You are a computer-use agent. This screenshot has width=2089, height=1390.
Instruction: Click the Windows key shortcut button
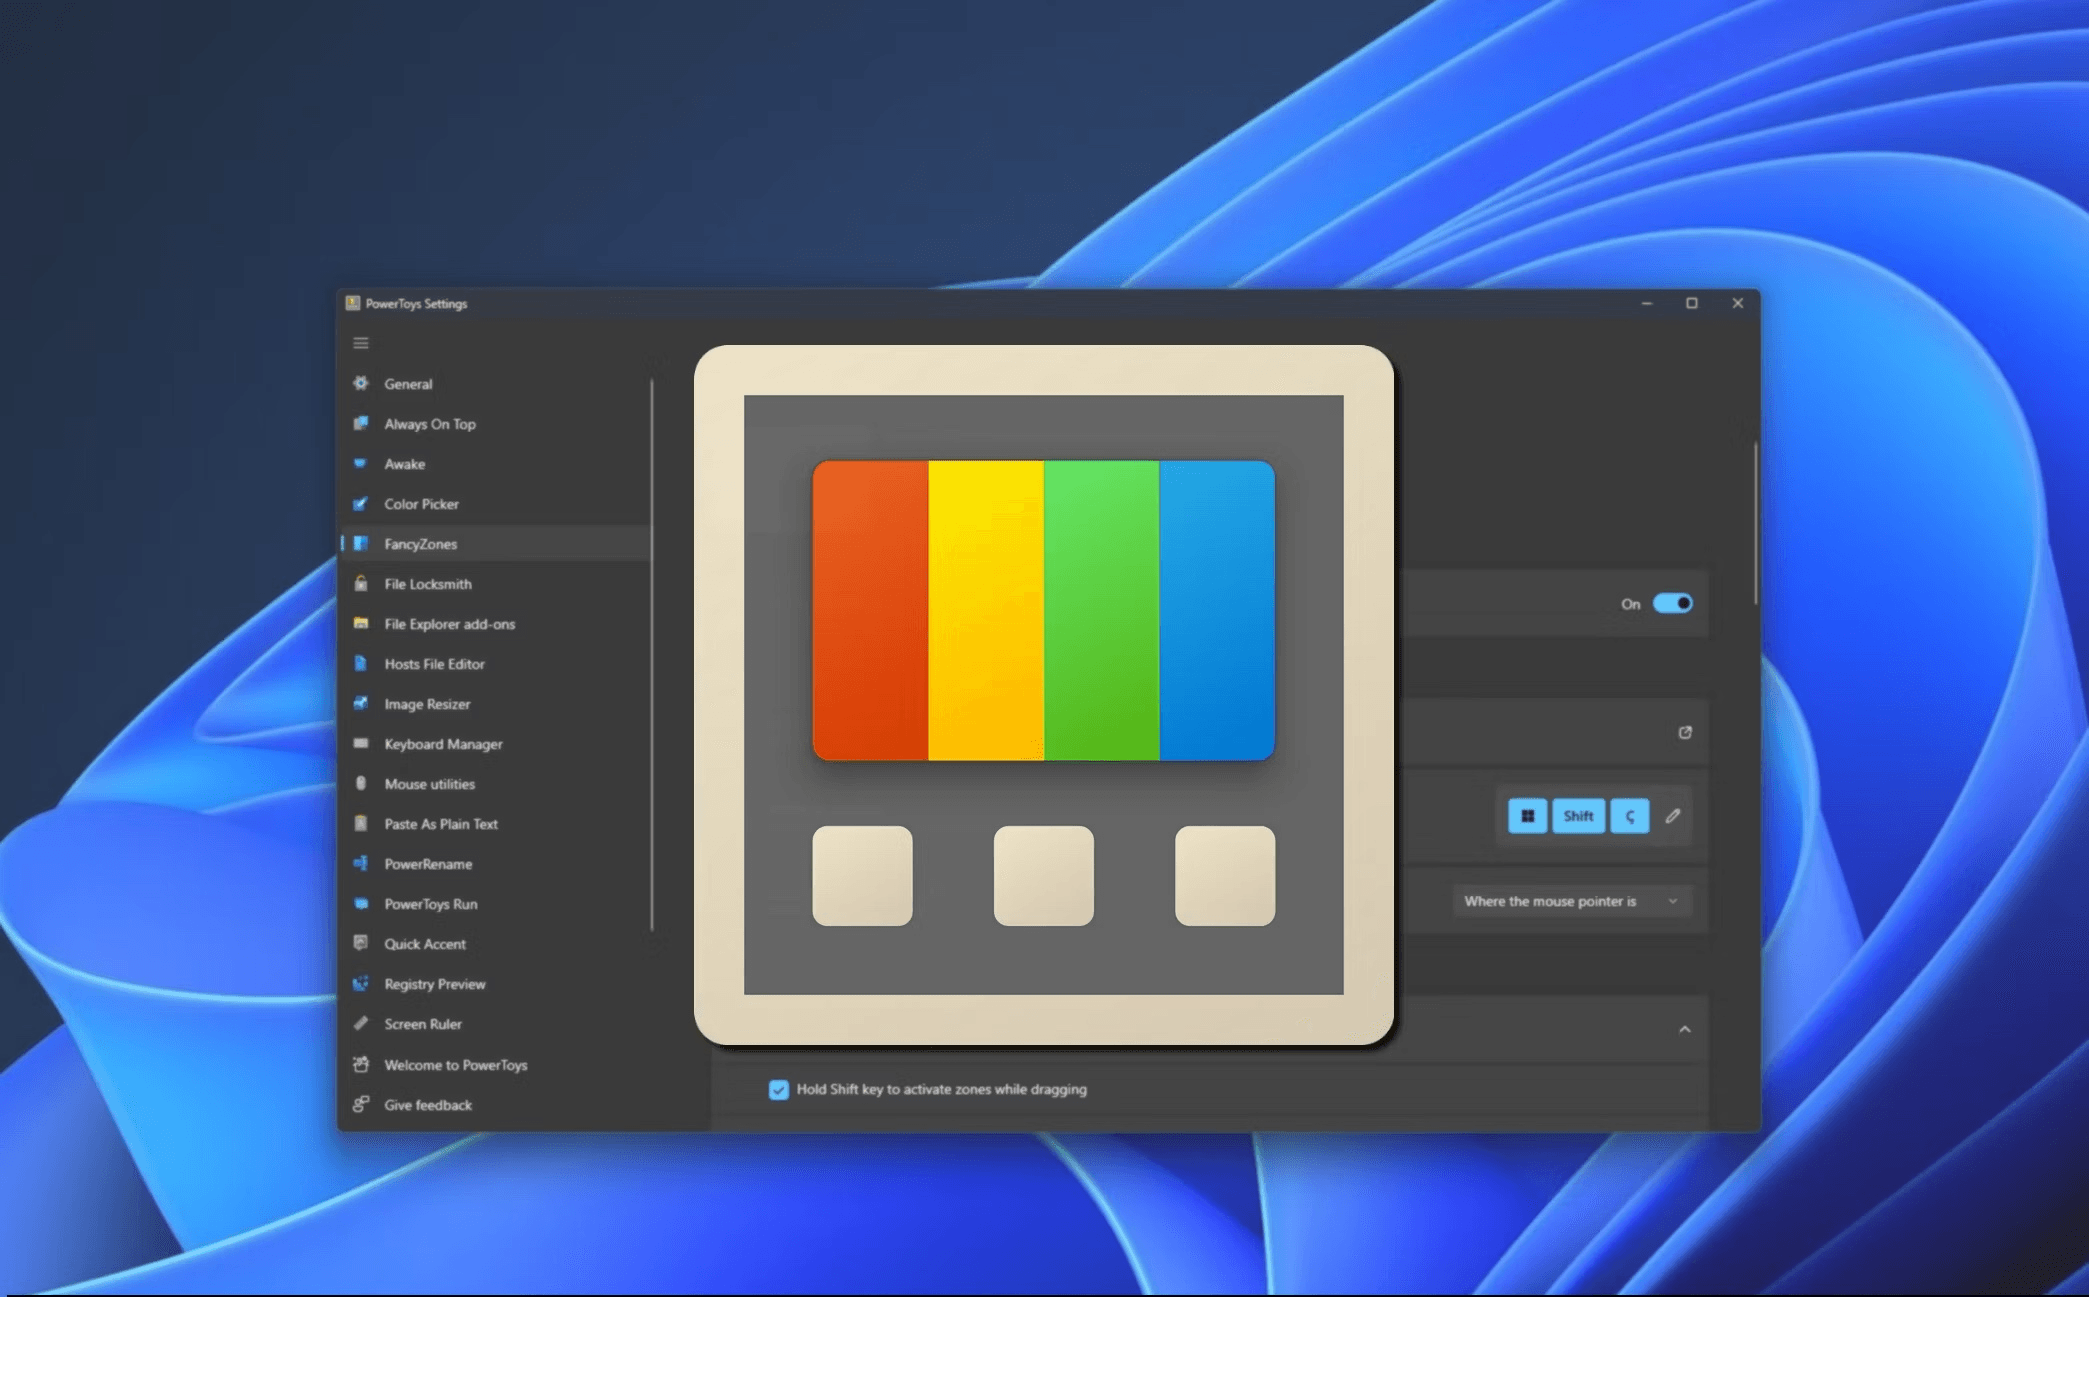coord(1527,816)
